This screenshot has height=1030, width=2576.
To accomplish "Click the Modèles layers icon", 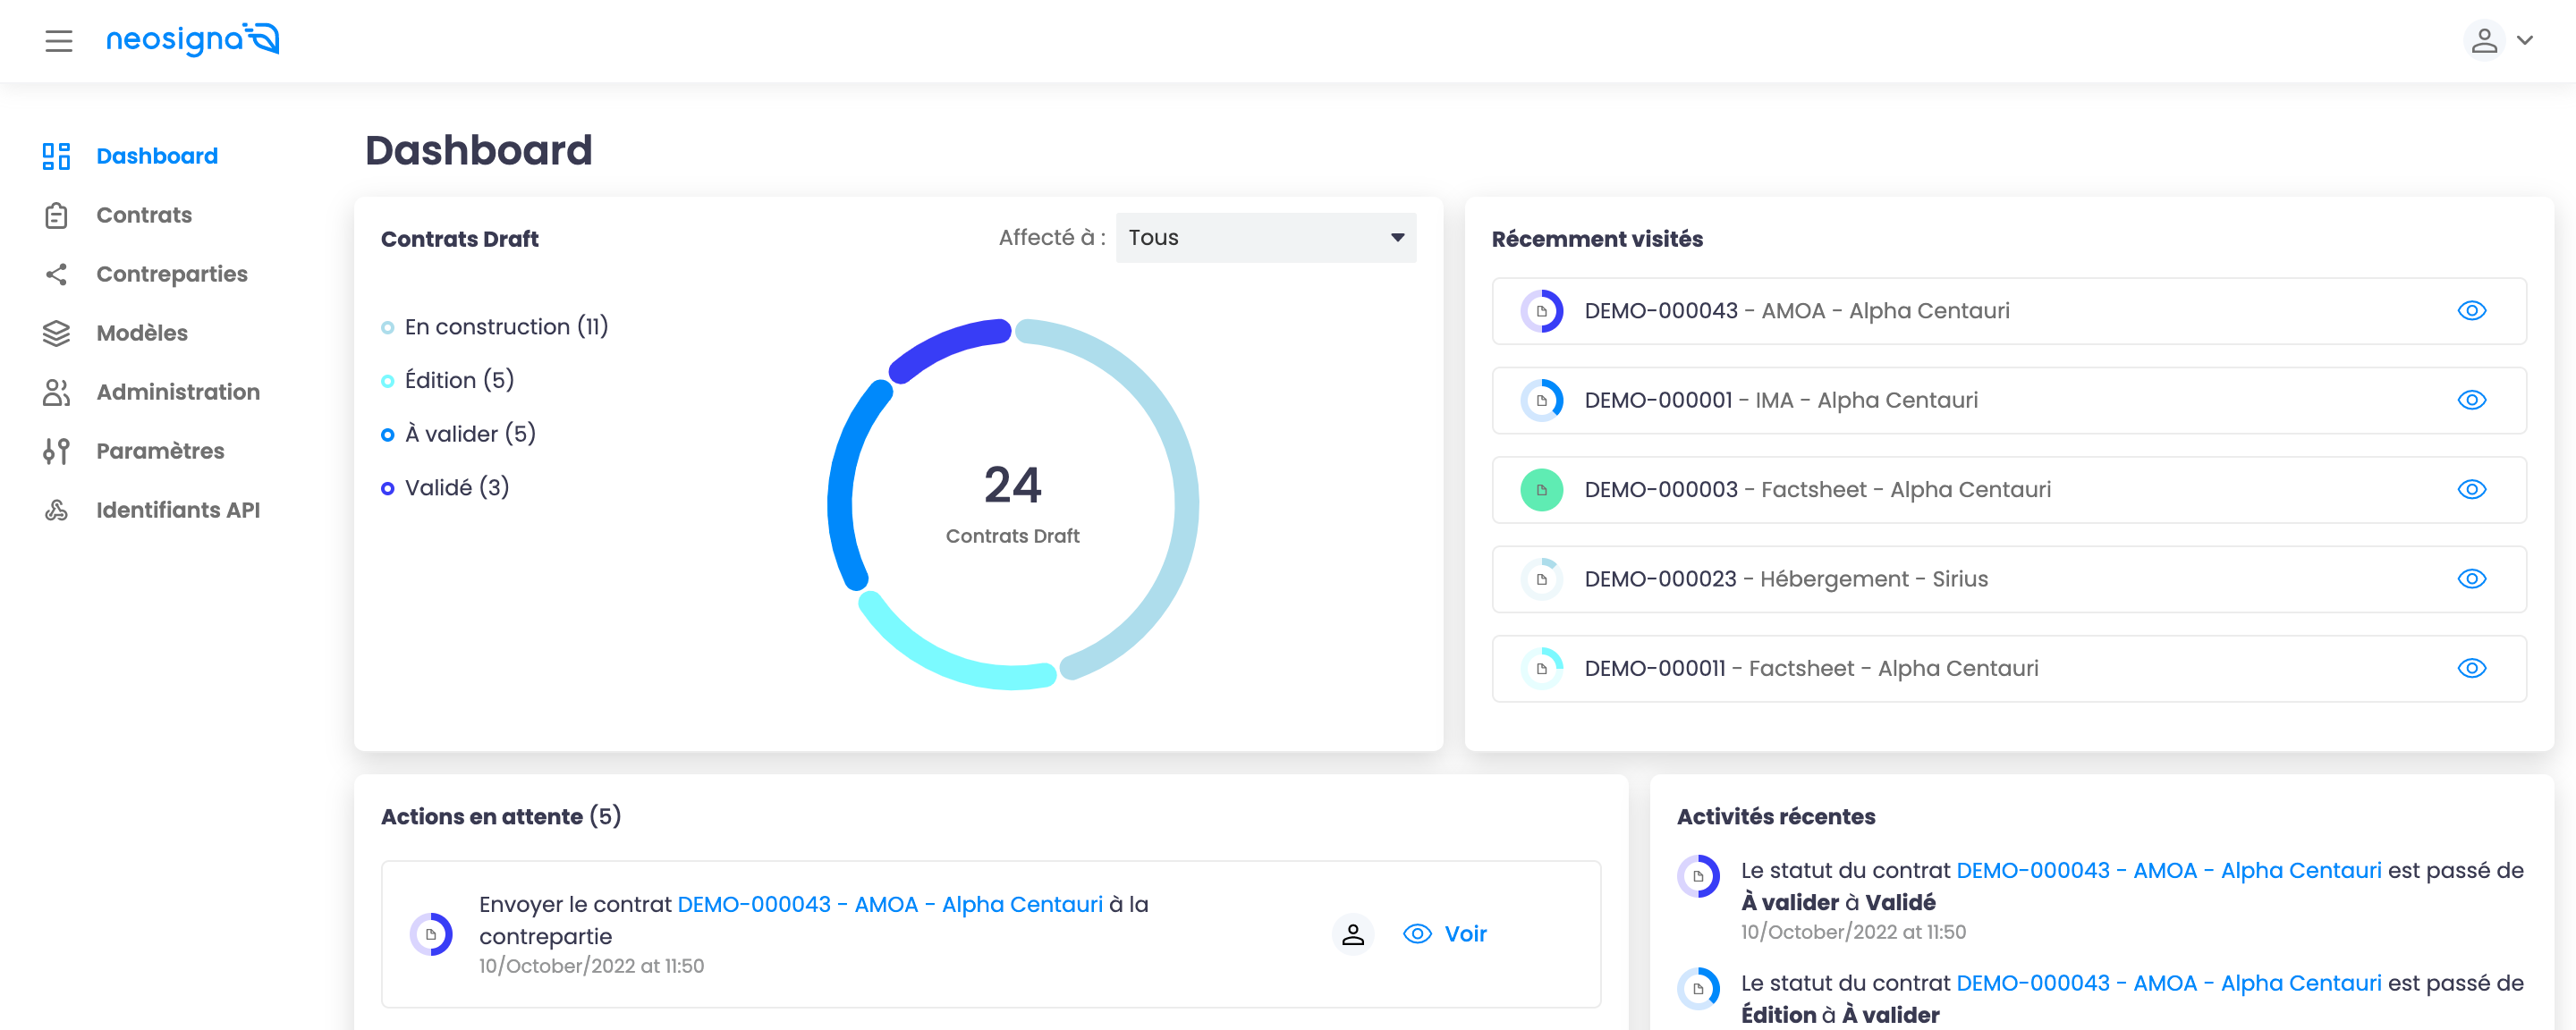I will click(x=57, y=333).
